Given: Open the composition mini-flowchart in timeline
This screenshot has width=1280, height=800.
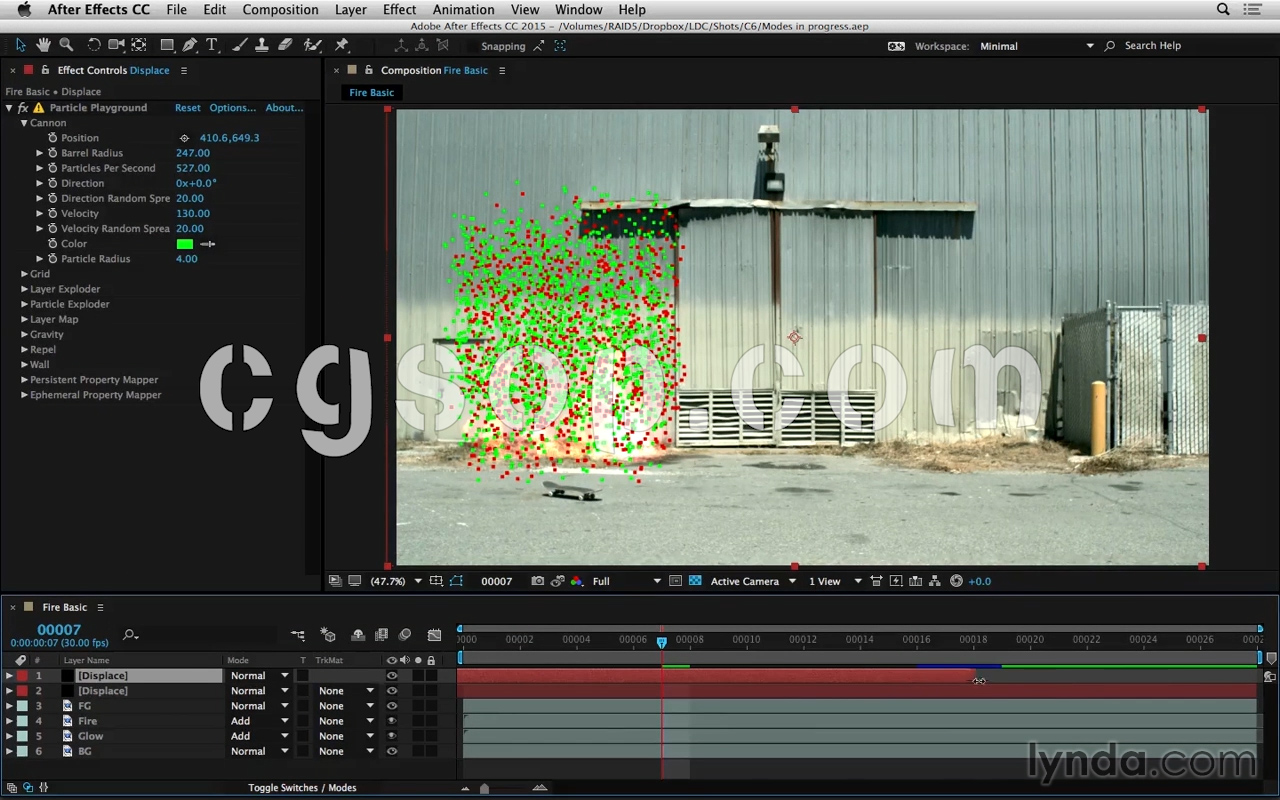Looking at the screenshot, I should point(298,635).
